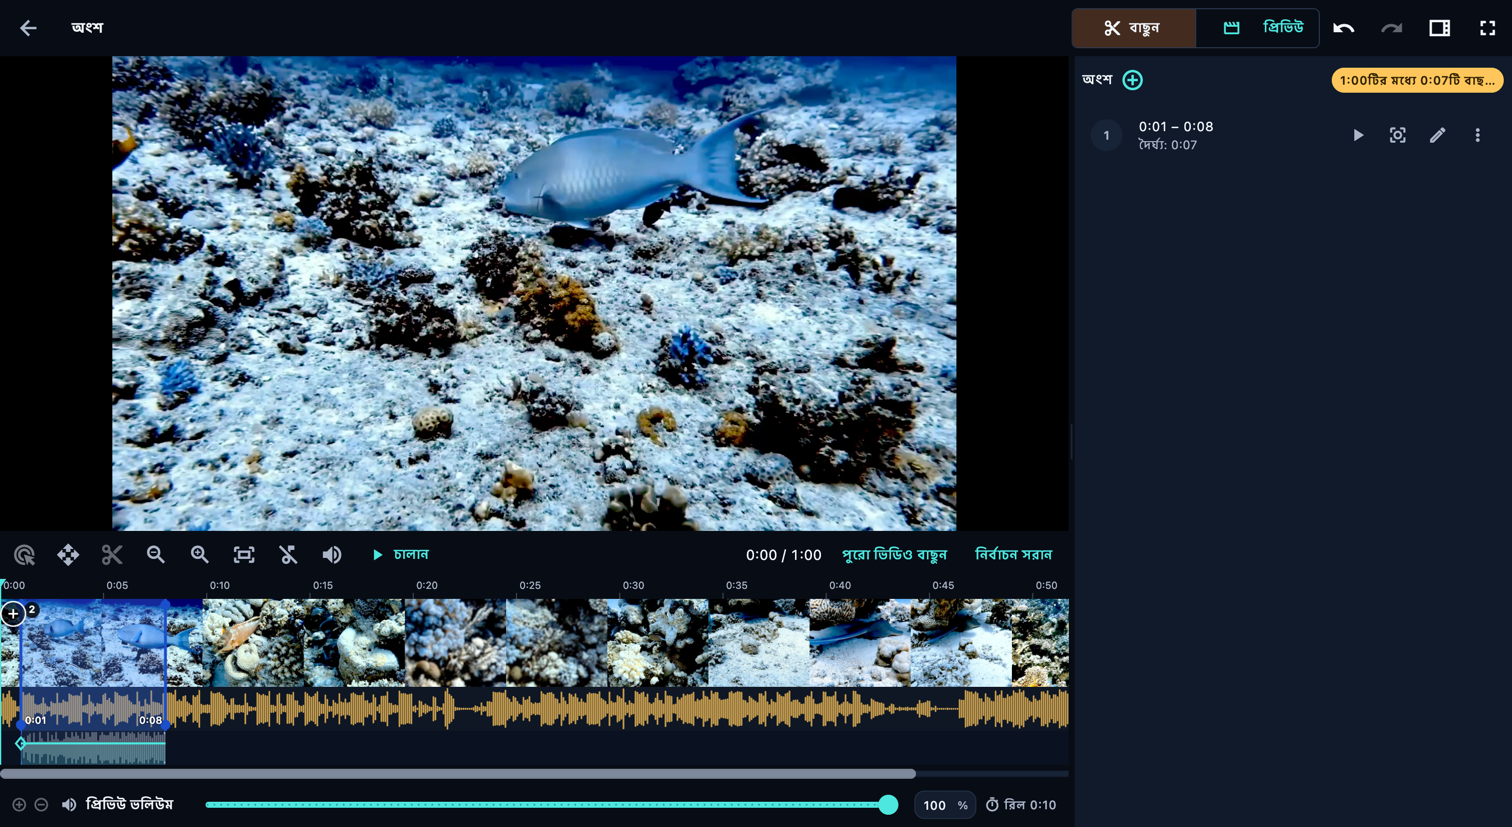Image resolution: width=1512 pixels, height=827 pixels.
Task: Click নির্বাচন সরান to clear selection
Action: tap(1013, 555)
